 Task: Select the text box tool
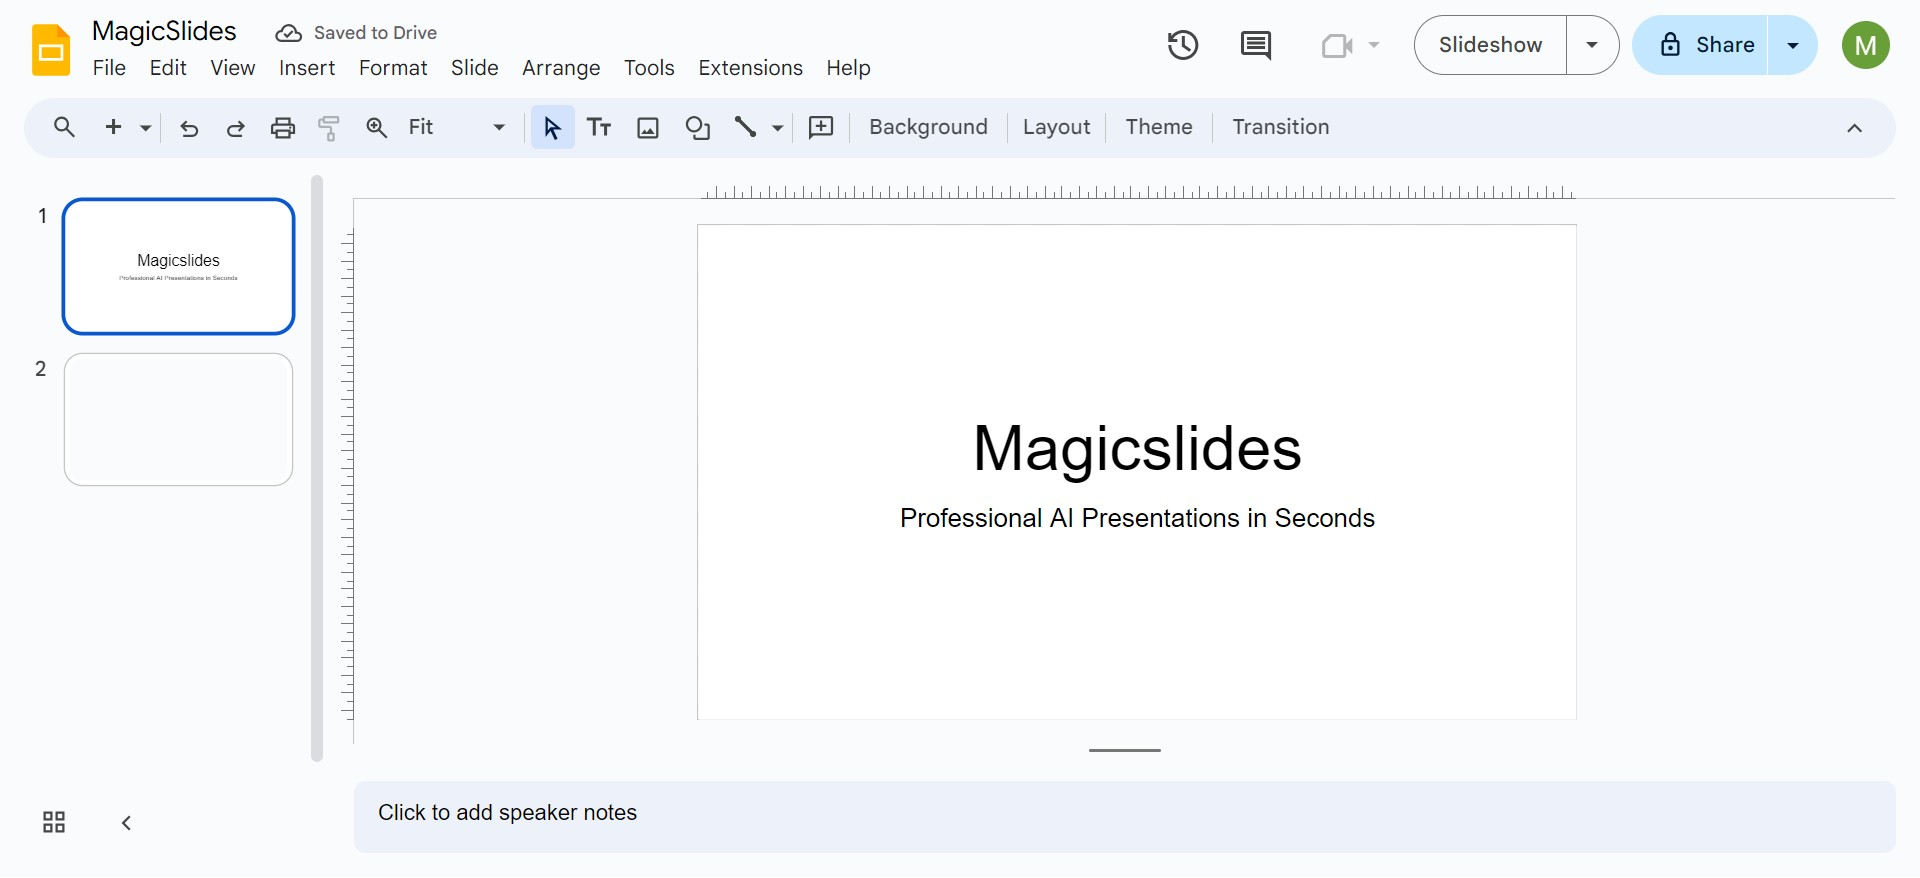(x=599, y=128)
